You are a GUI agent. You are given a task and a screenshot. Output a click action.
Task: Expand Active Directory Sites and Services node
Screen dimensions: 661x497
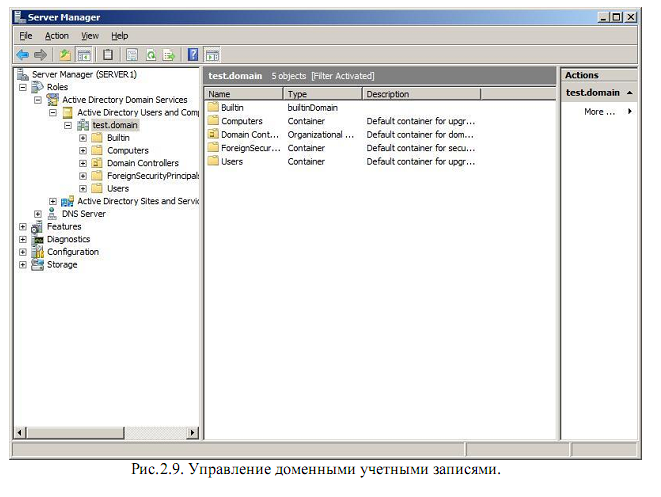point(53,201)
